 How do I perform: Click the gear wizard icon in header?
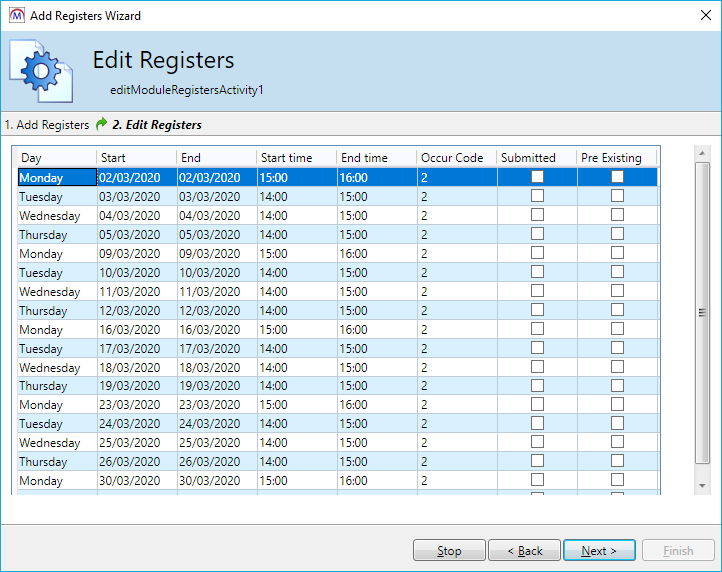click(41, 71)
